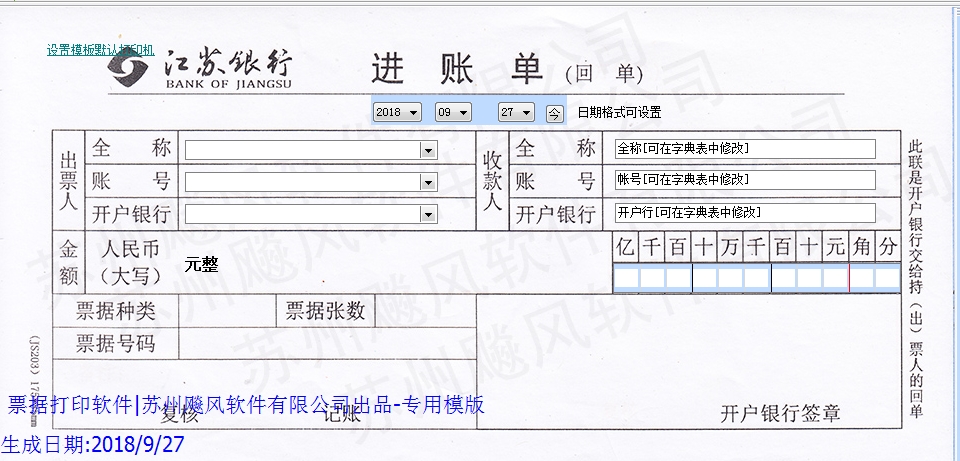The height and width of the screenshot is (461, 960).
Task: Expand the month dropdown showing 09
Action: 463,113
